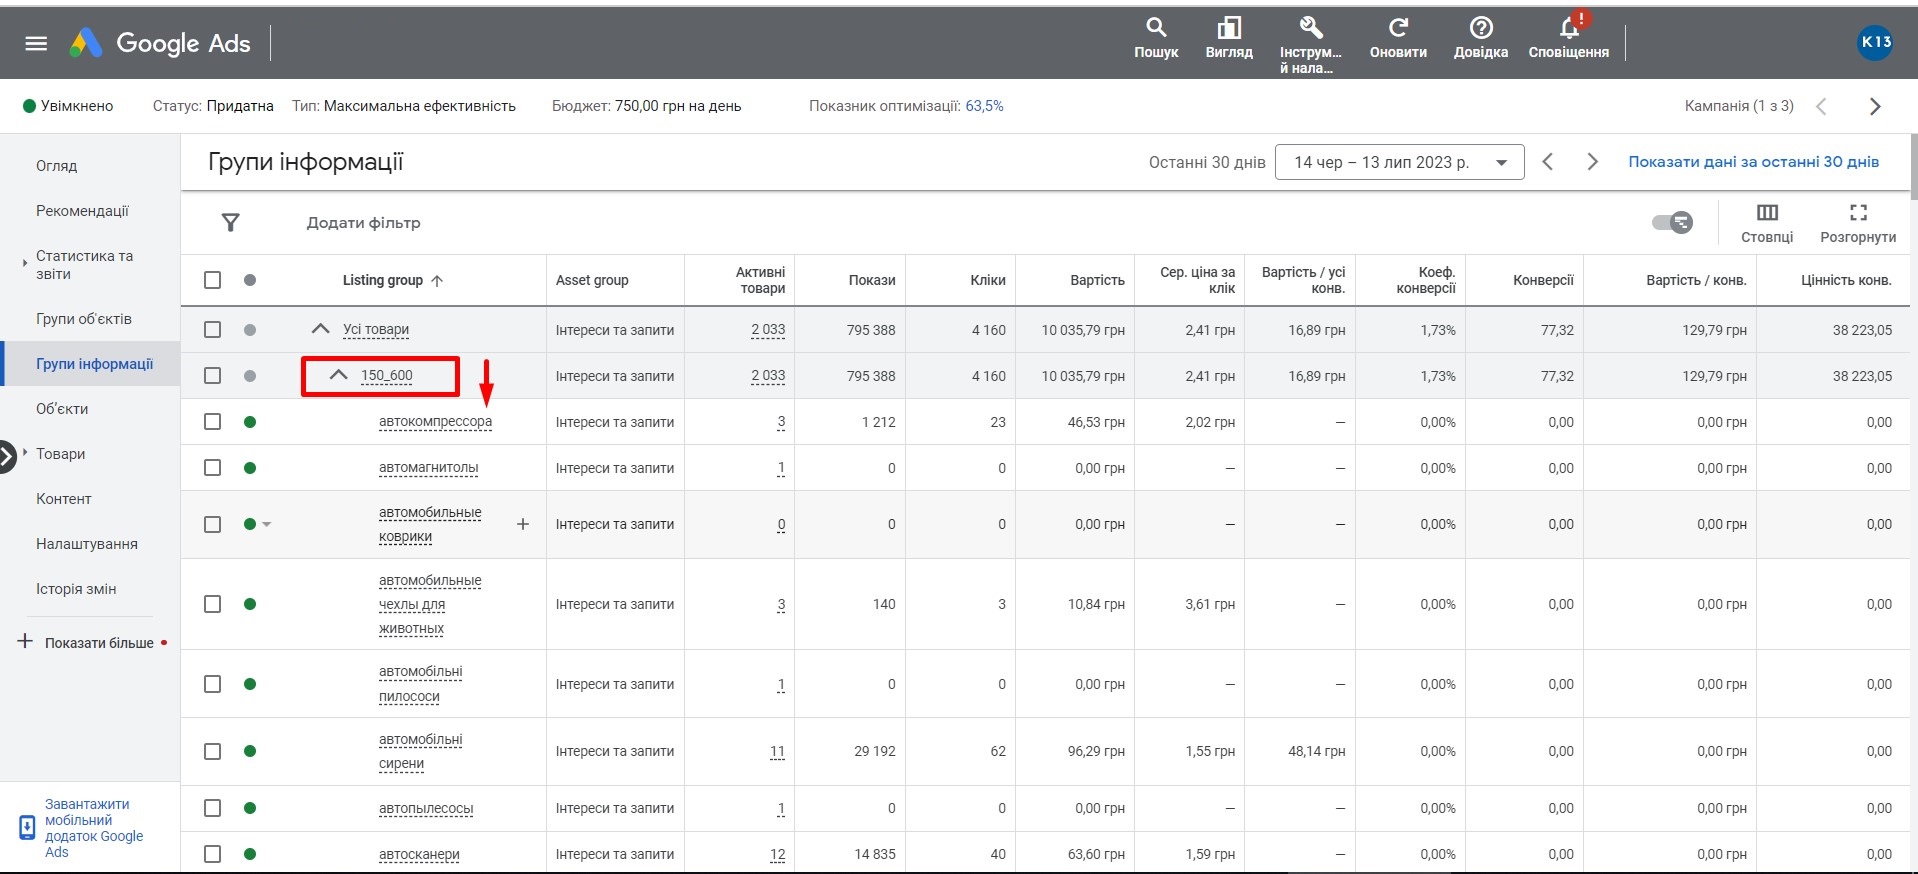
Task: Tick checkbox for автомобильные коврики row
Action: [x=212, y=524]
